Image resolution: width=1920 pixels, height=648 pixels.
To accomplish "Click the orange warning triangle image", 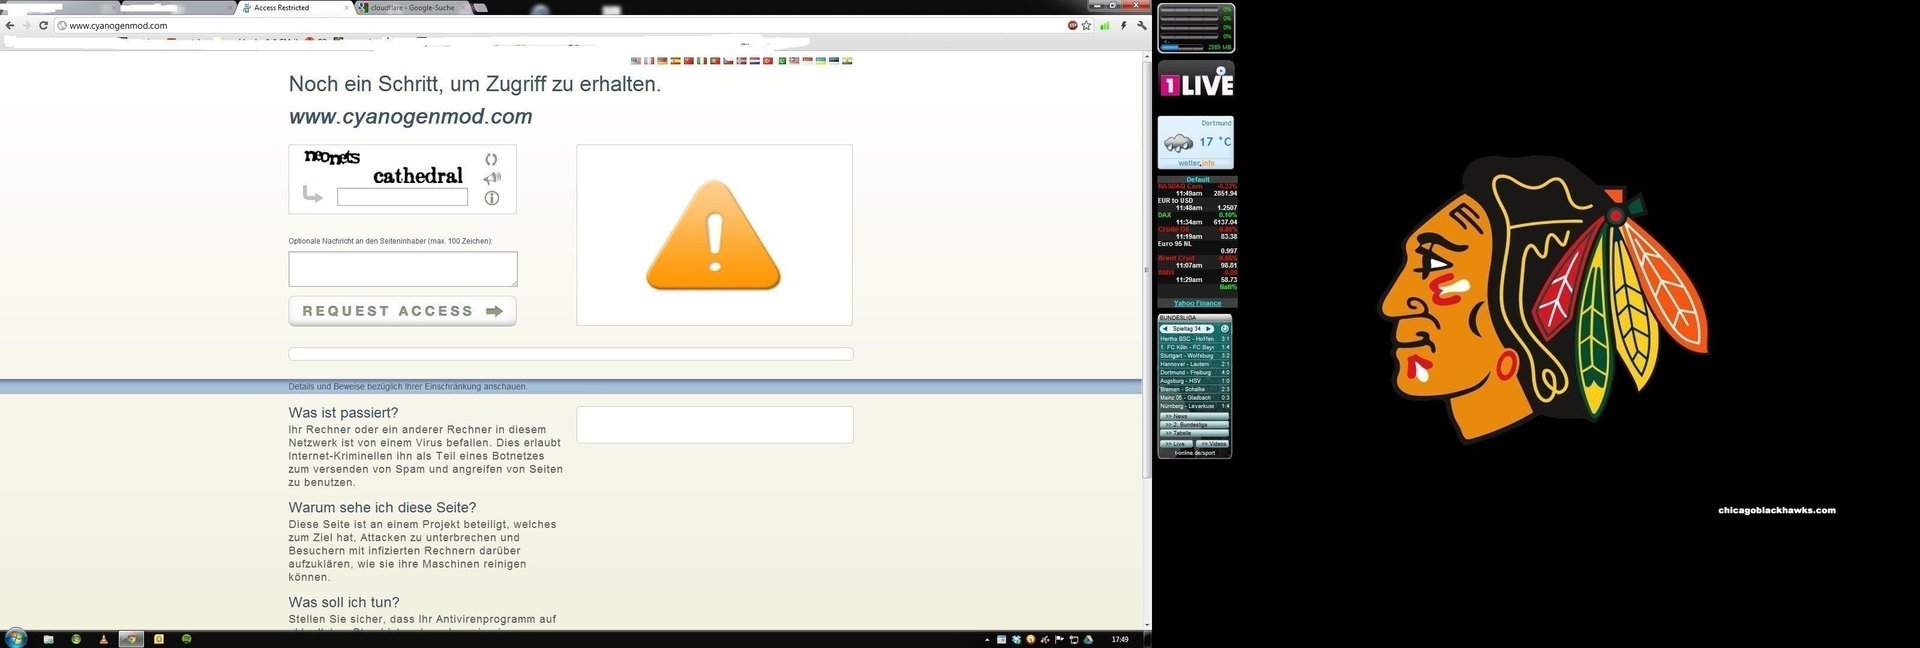I will point(713,235).
